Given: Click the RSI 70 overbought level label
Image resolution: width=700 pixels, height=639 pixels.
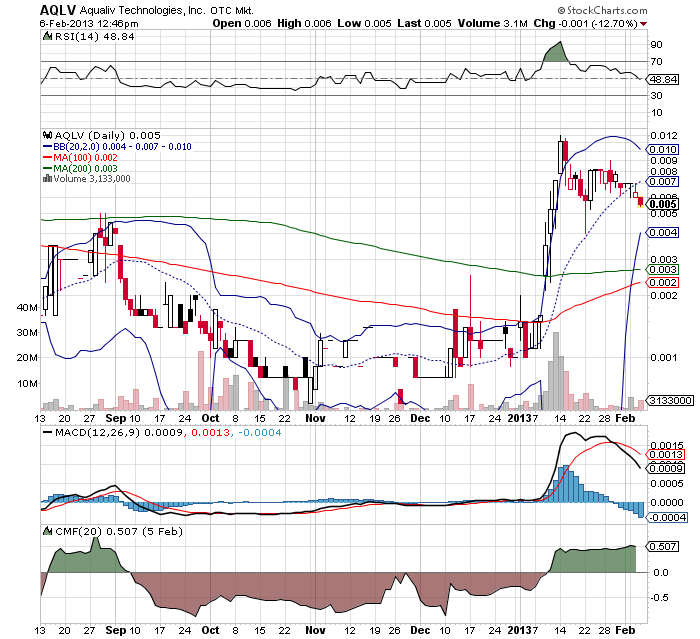Looking at the screenshot, I should [657, 62].
